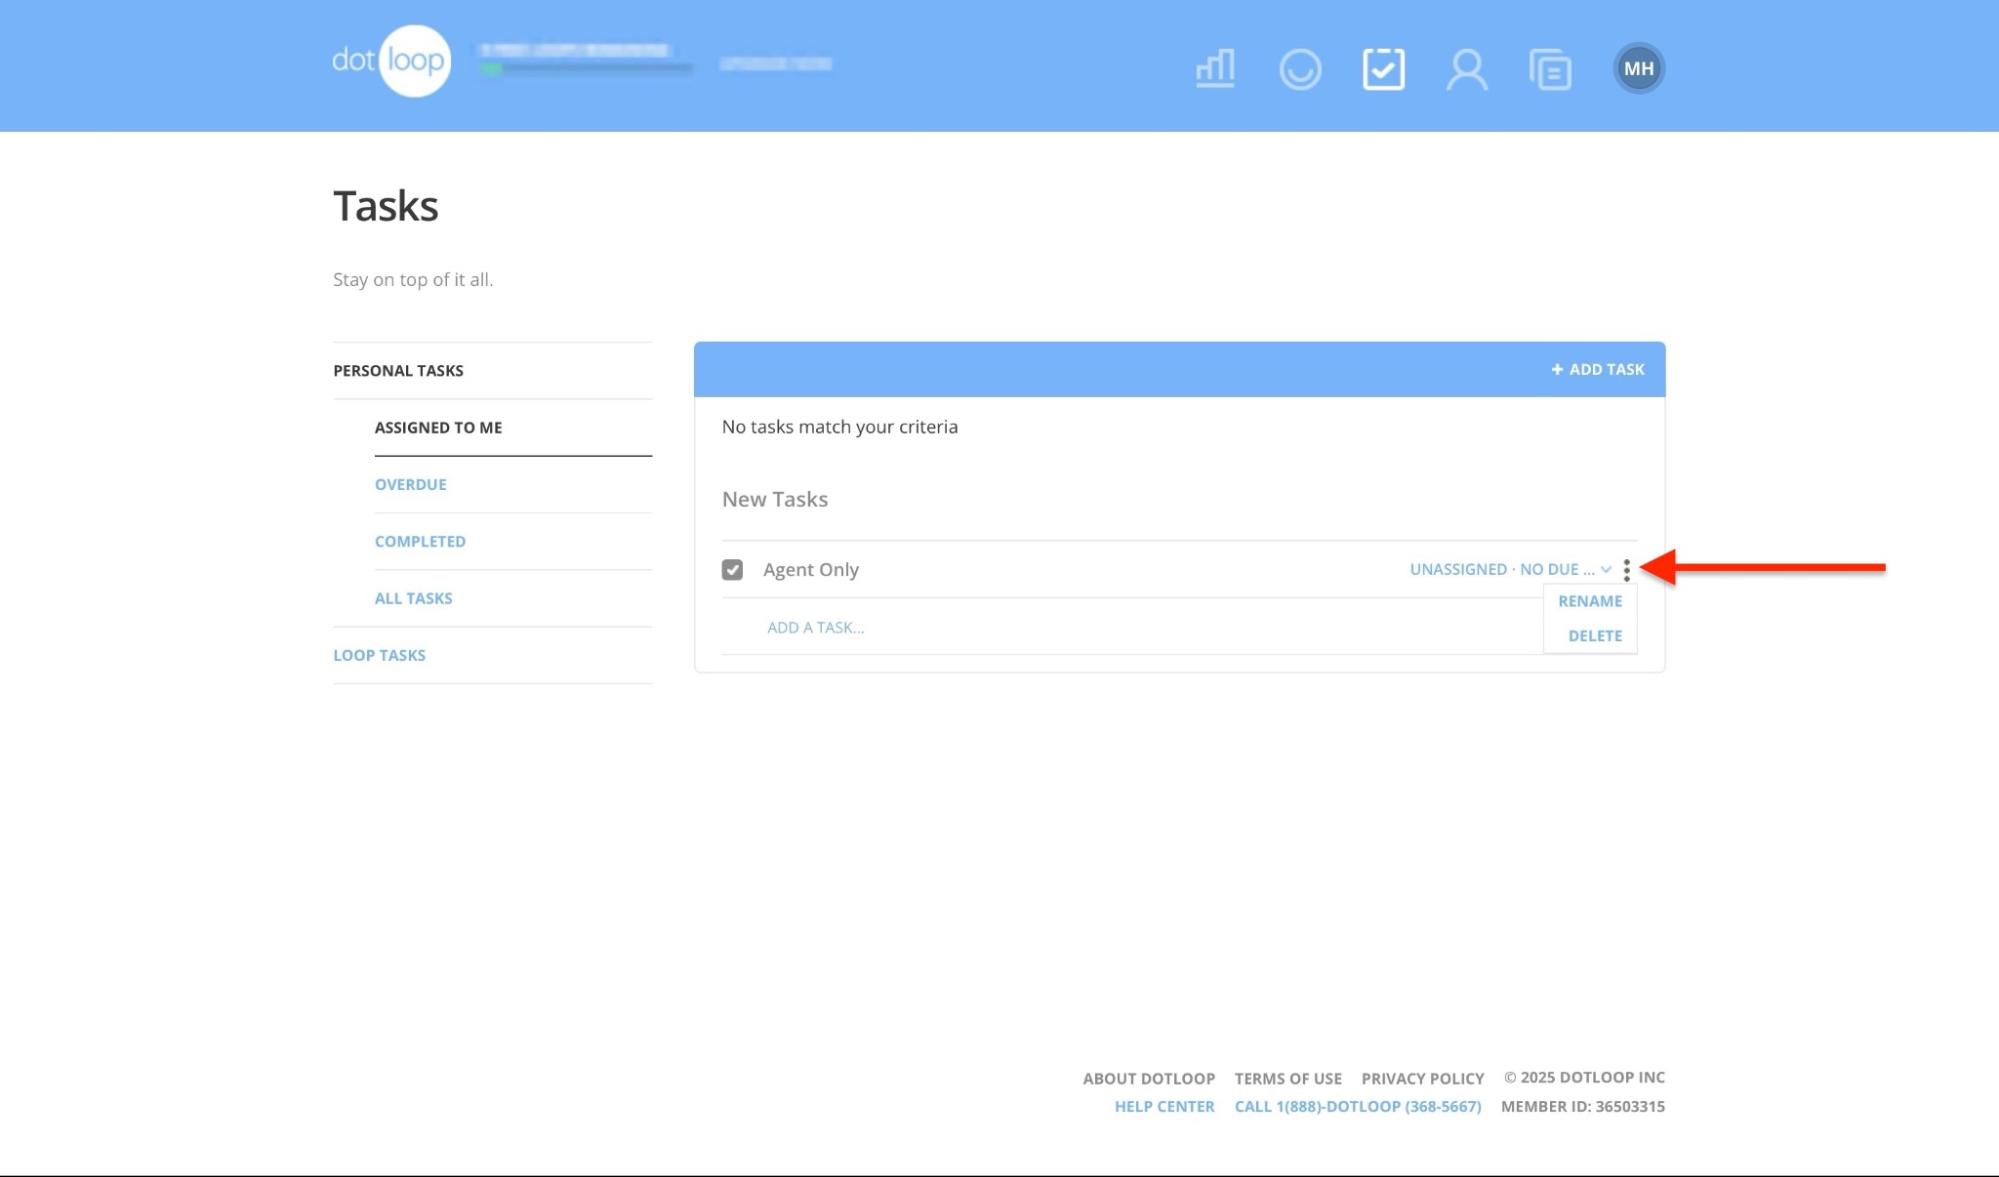The height and width of the screenshot is (1177, 1999).
Task: Open the Agent Only assignment chevron
Action: click(x=1606, y=569)
